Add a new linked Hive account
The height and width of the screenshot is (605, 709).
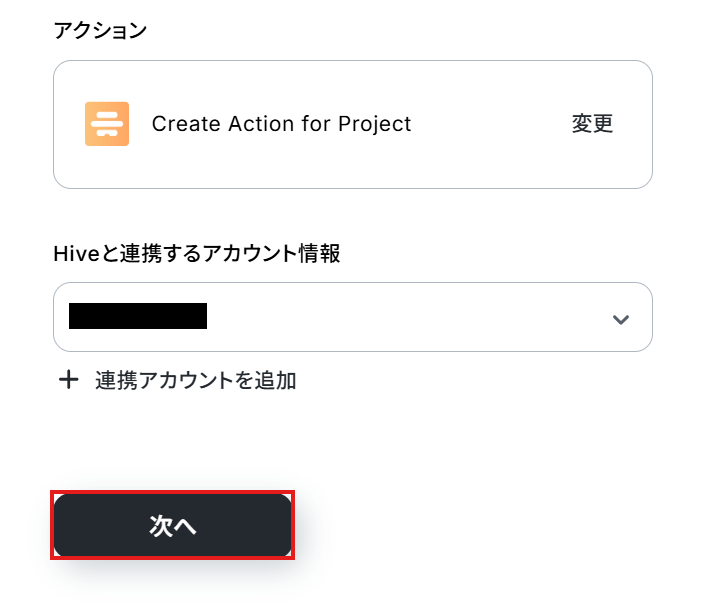point(180,380)
